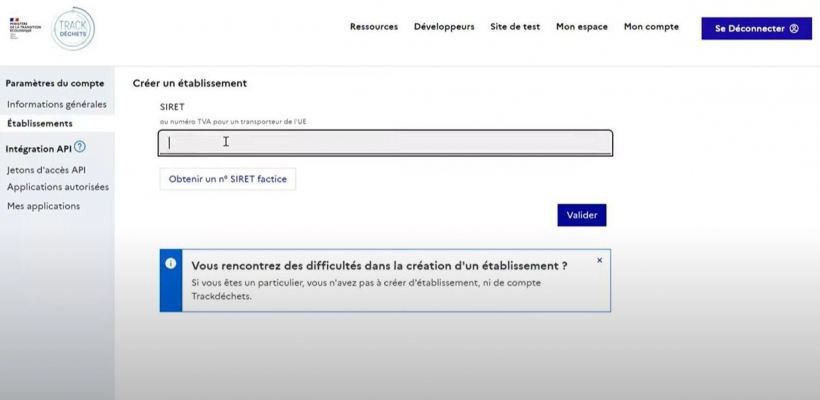Focus the SIRET input field
This screenshot has height=400, width=820.
point(385,143)
